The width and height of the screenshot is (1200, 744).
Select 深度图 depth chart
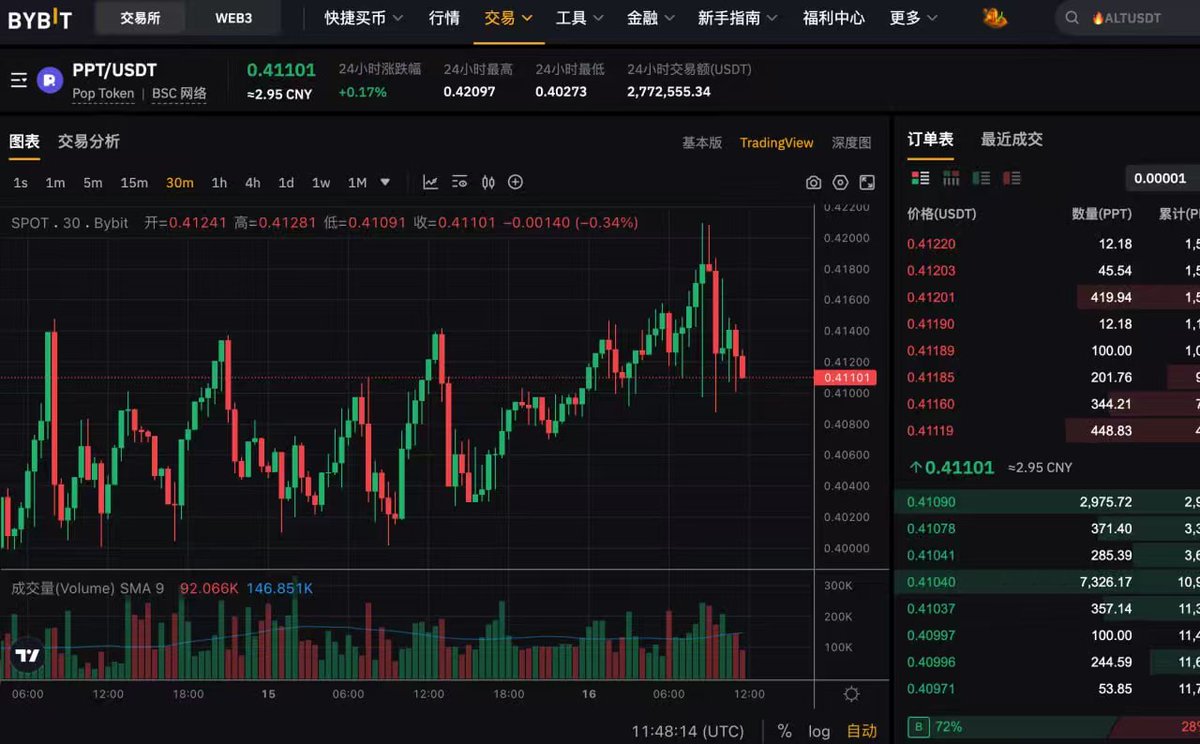pyautogui.click(x=851, y=143)
